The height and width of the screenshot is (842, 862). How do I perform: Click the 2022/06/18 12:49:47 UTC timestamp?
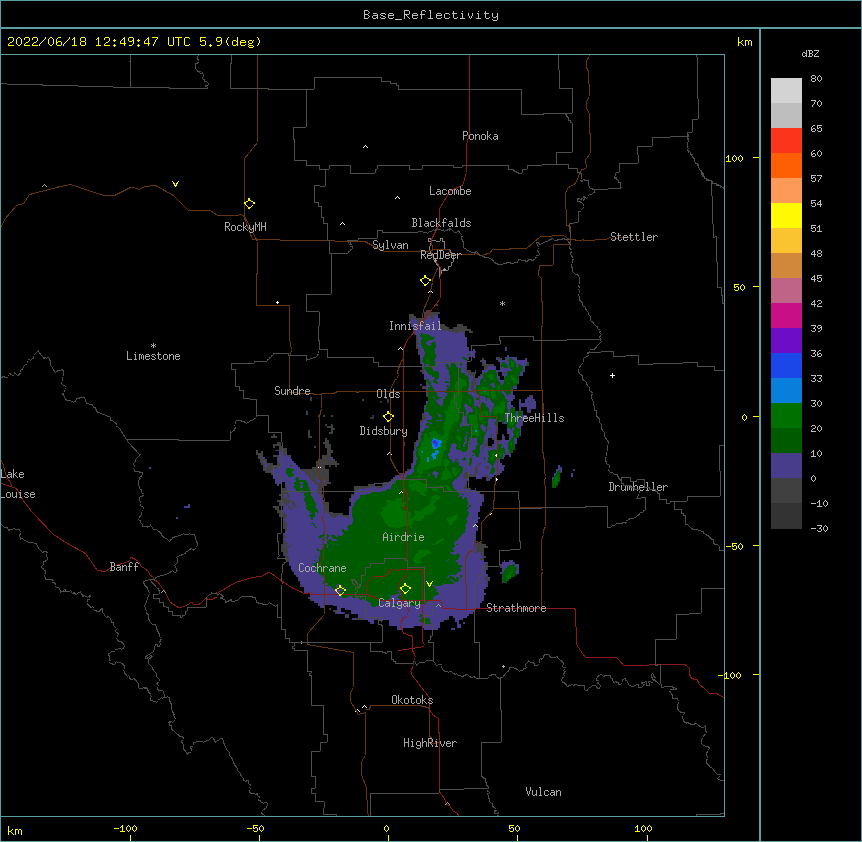tap(98, 42)
